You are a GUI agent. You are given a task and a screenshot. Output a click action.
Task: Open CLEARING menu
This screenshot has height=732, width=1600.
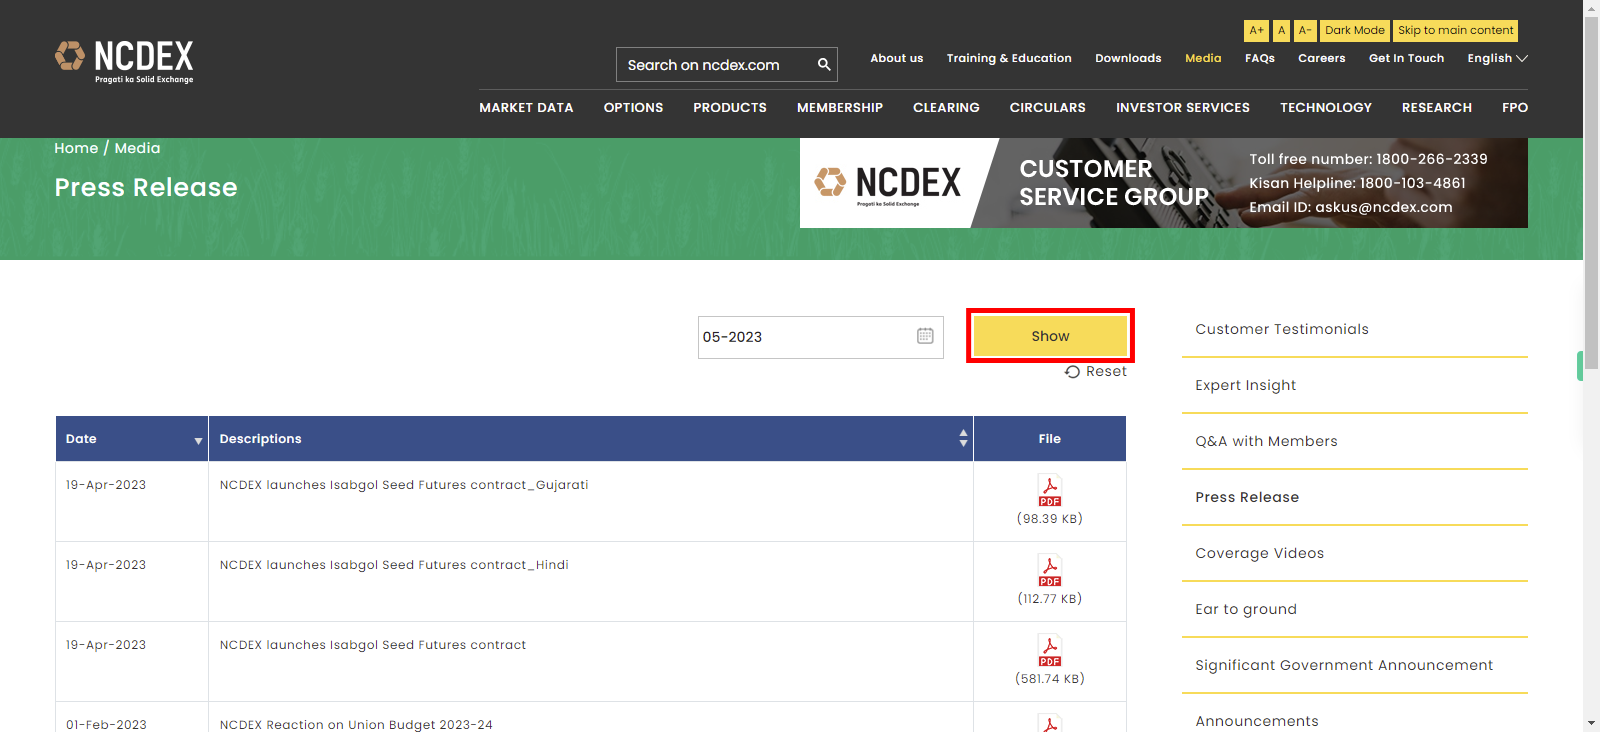(x=946, y=107)
